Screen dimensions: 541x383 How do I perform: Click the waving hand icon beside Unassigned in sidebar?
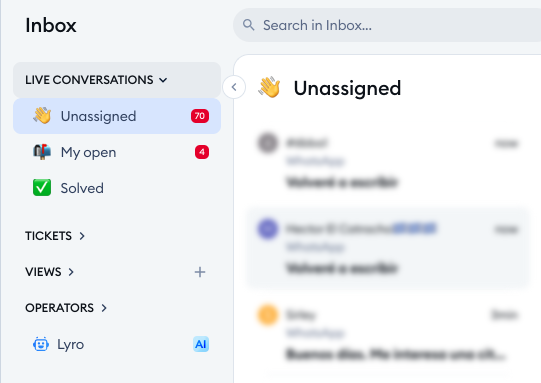[42, 116]
